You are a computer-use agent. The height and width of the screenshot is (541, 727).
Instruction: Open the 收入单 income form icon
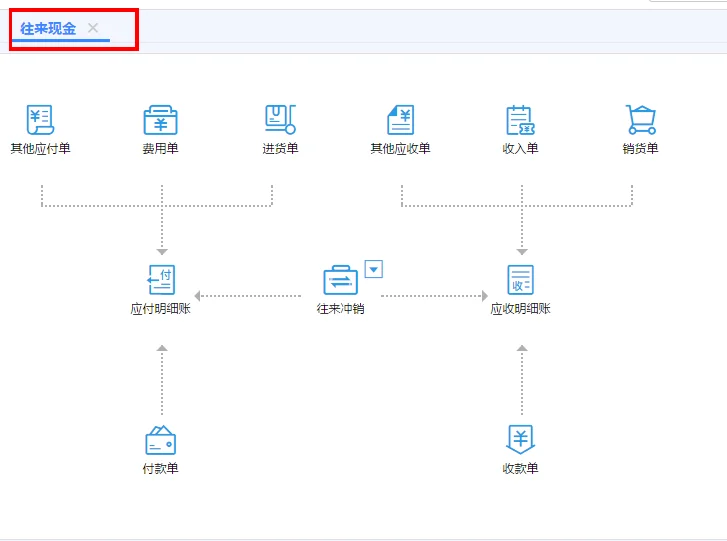(x=520, y=120)
